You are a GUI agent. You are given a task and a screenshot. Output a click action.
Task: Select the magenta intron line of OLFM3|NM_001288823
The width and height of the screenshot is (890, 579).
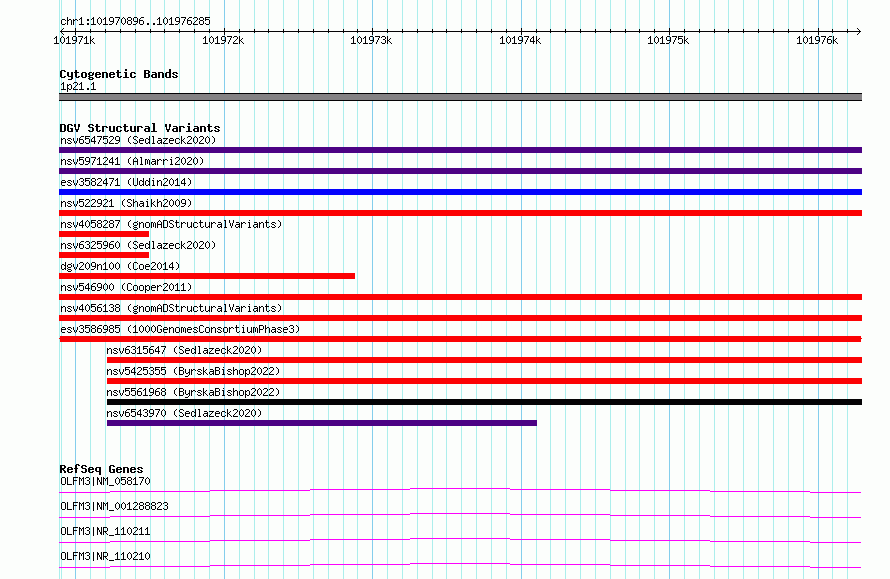(460, 515)
